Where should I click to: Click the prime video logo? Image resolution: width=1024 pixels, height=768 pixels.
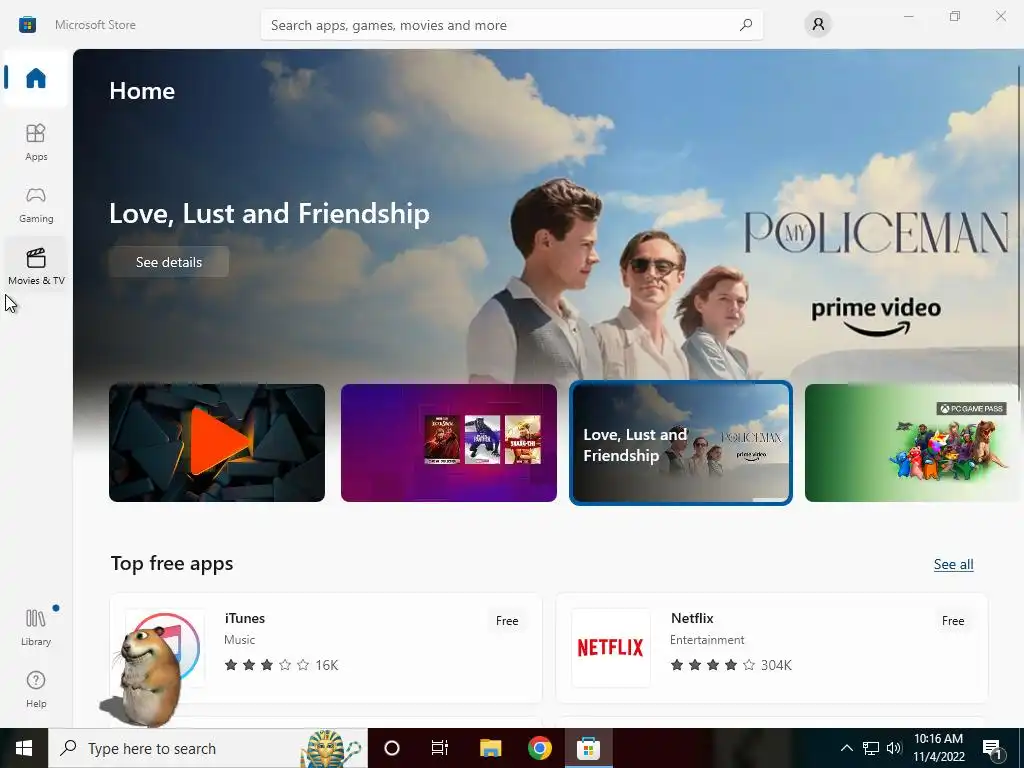pos(876,317)
